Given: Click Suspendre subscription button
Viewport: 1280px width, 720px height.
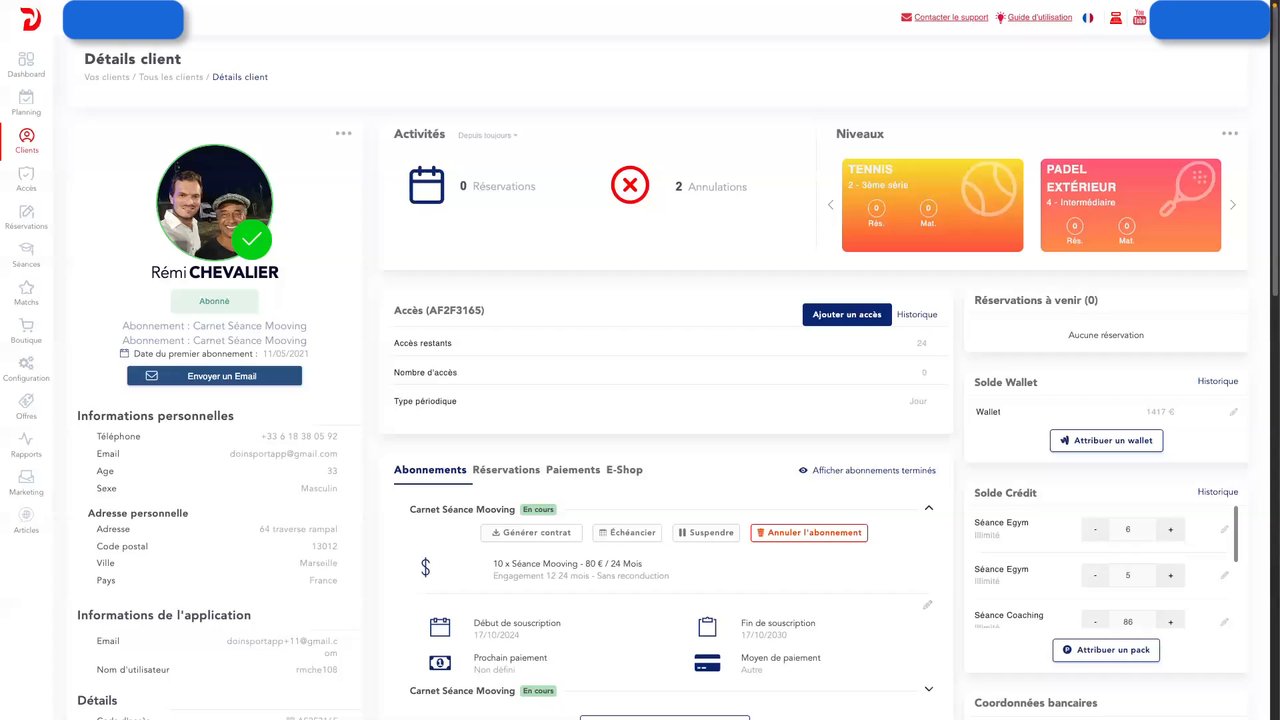Looking at the screenshot, I should click(x=706, y=533).
